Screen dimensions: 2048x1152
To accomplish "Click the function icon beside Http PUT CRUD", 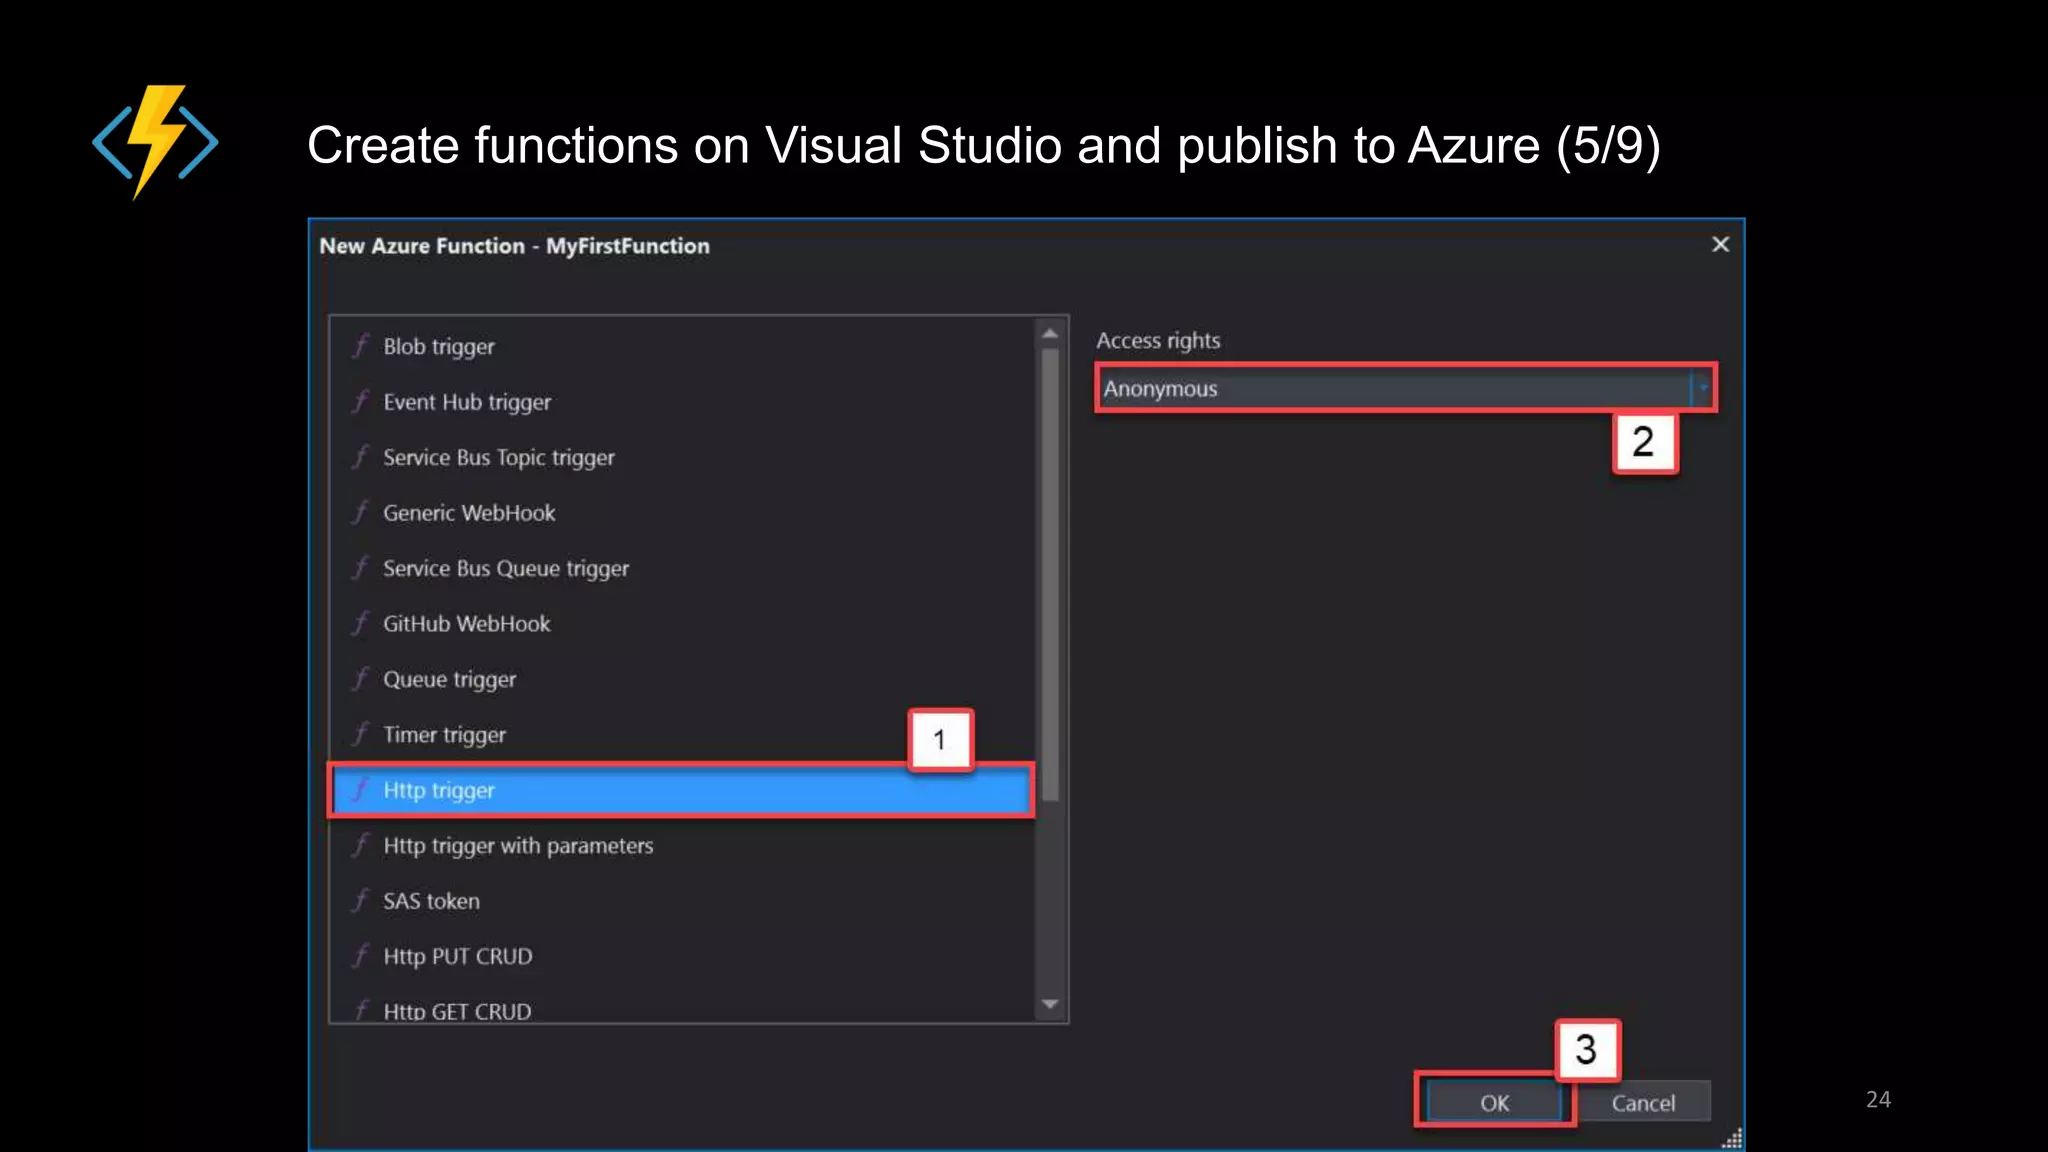I will [361, 957].
